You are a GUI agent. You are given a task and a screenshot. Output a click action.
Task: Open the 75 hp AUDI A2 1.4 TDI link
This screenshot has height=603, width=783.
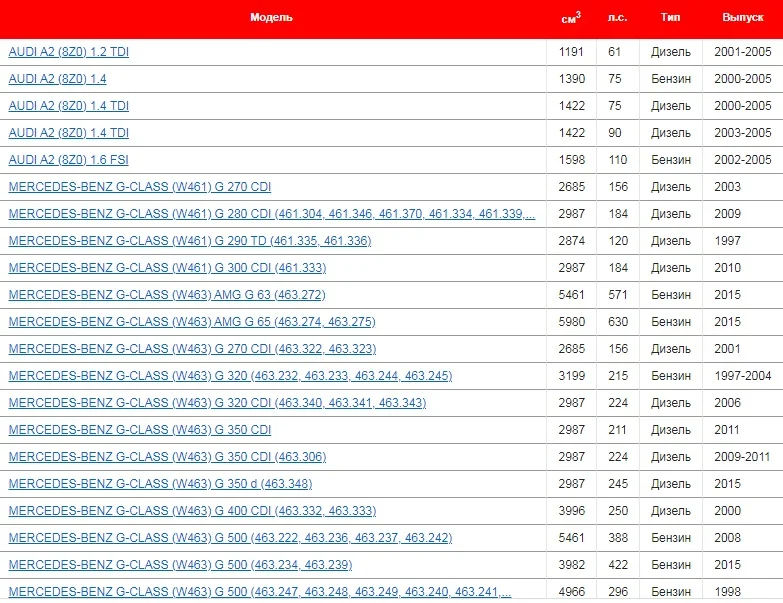[68, 106]
